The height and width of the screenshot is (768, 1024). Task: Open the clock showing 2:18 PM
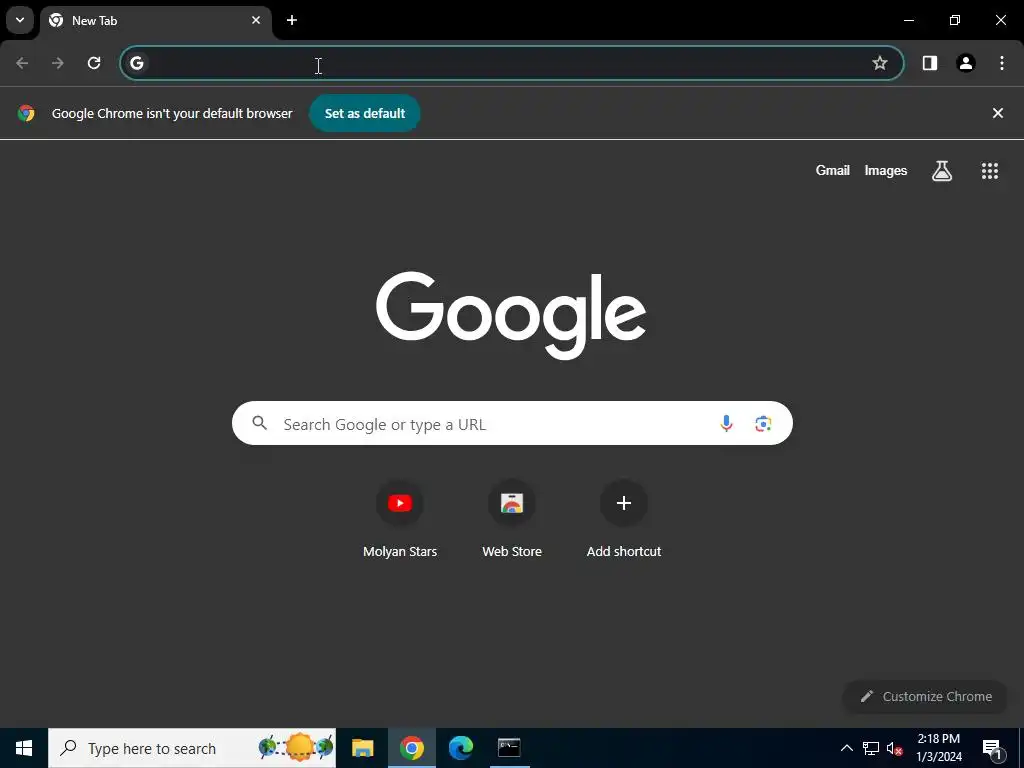pyautogui.click(x=938, y=748)
